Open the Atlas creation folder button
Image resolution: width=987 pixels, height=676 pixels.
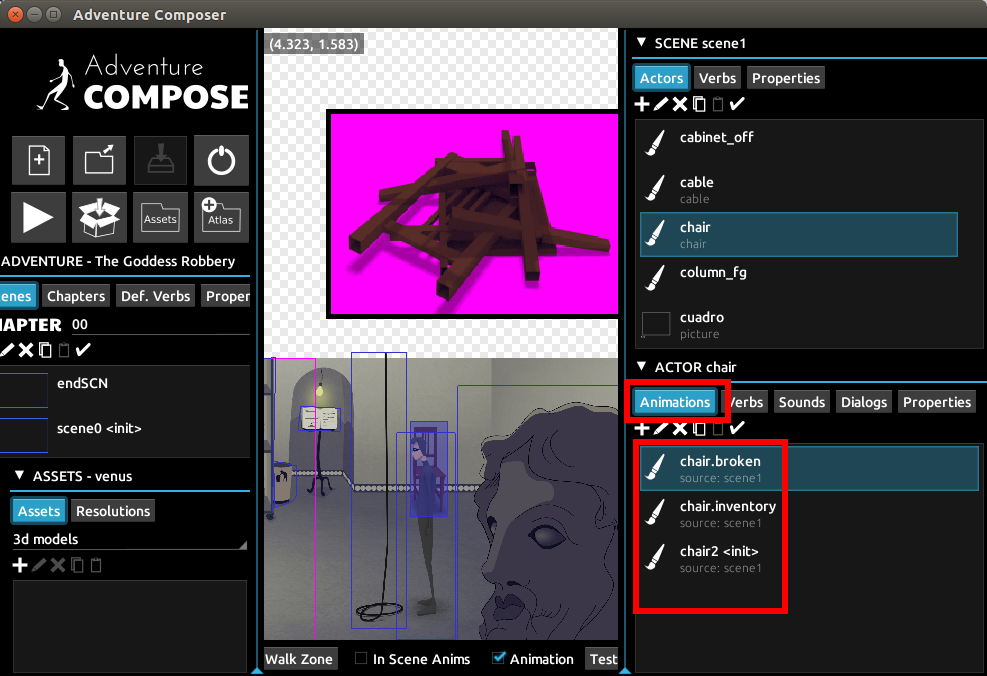pos(221,218)
